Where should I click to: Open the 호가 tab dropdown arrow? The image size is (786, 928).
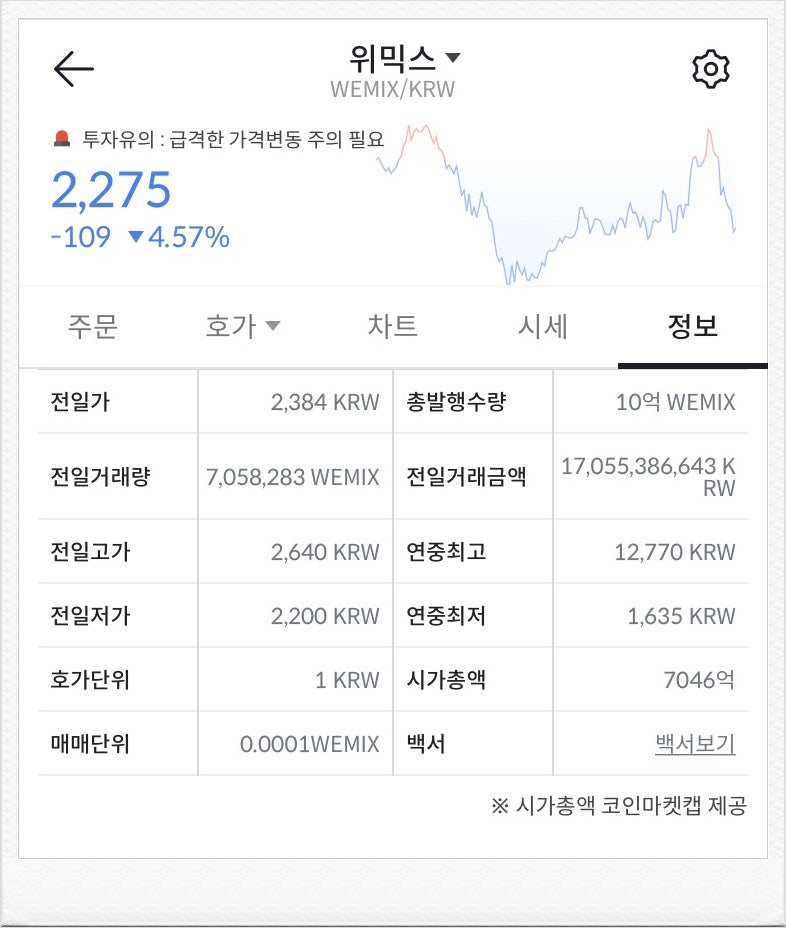pos(273,326)
